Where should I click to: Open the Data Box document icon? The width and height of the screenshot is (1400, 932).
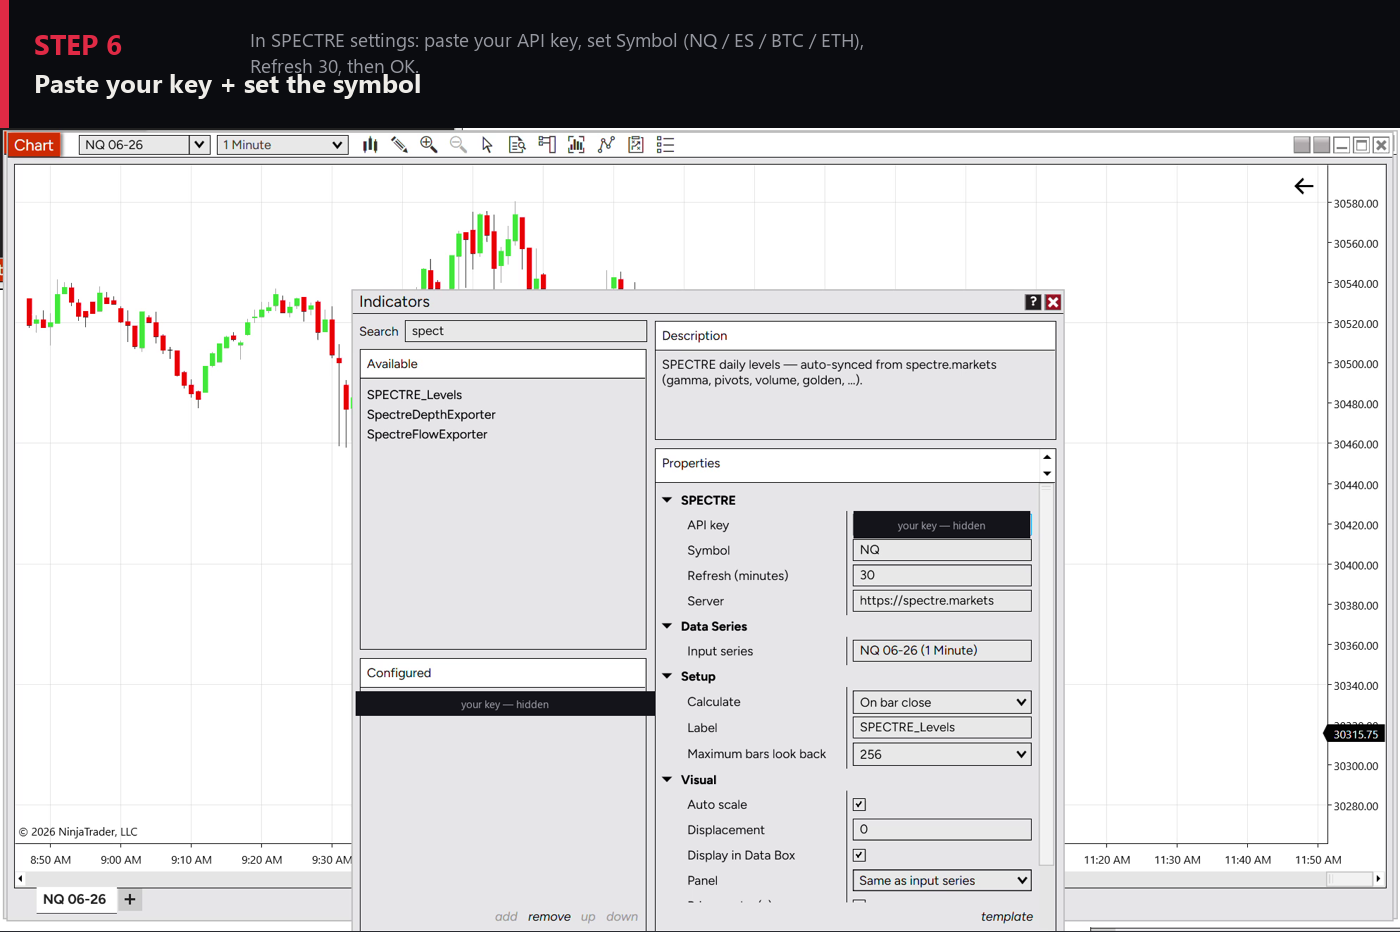517,145
